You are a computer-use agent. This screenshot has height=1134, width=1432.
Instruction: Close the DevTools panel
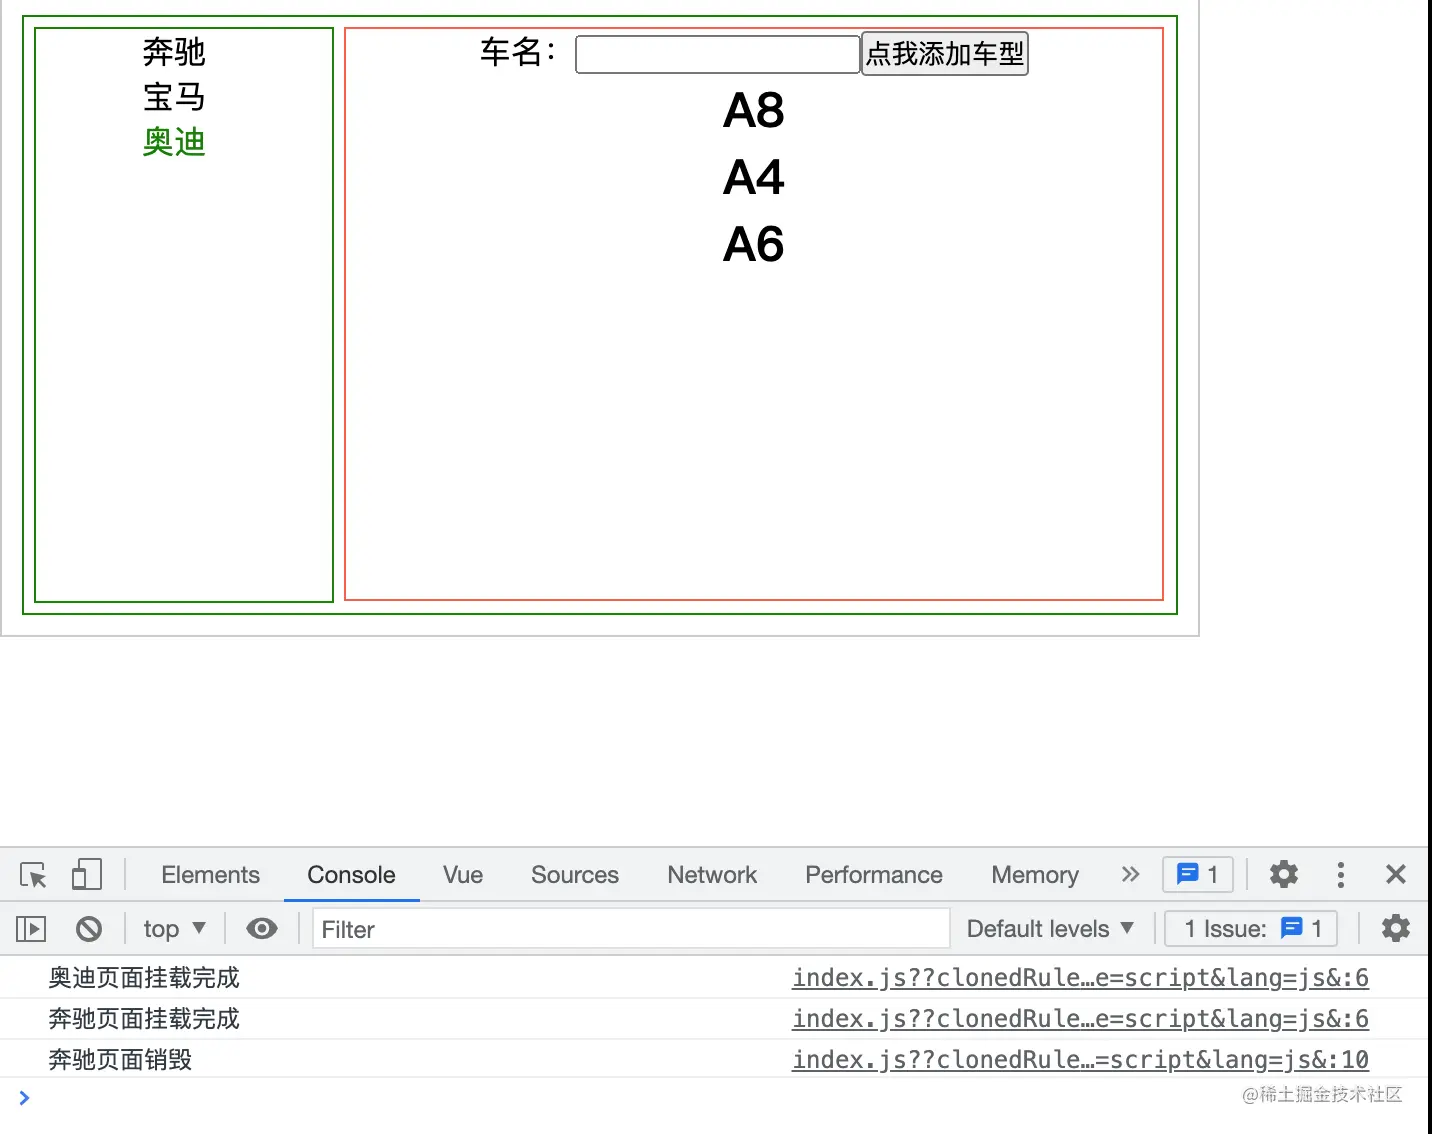click(x=1396, y=875)
